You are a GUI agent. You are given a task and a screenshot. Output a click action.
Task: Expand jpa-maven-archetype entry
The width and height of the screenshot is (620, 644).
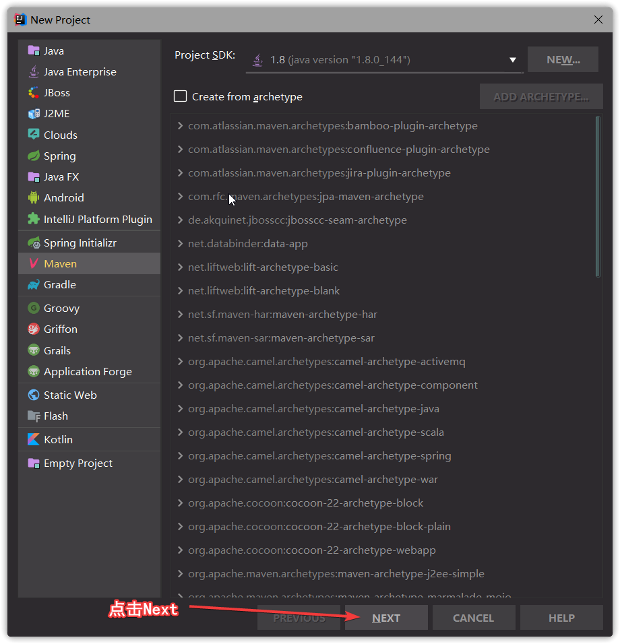click(x=180, y=196)
